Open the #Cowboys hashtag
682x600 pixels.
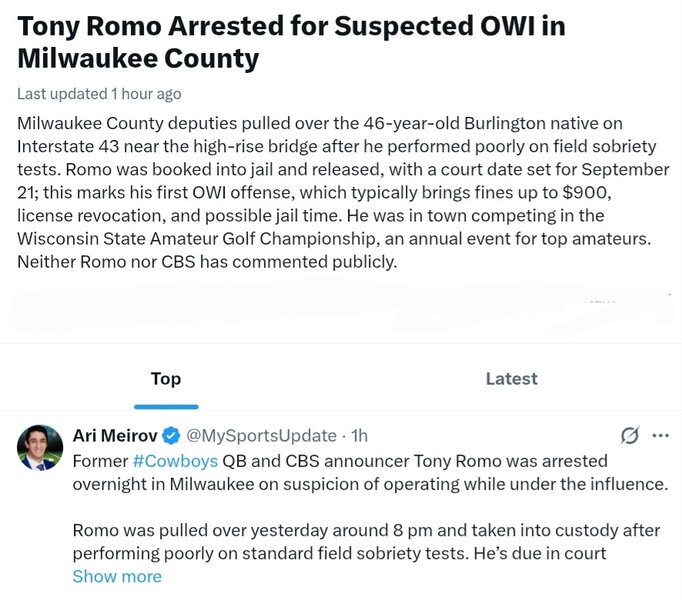[175, 461]
